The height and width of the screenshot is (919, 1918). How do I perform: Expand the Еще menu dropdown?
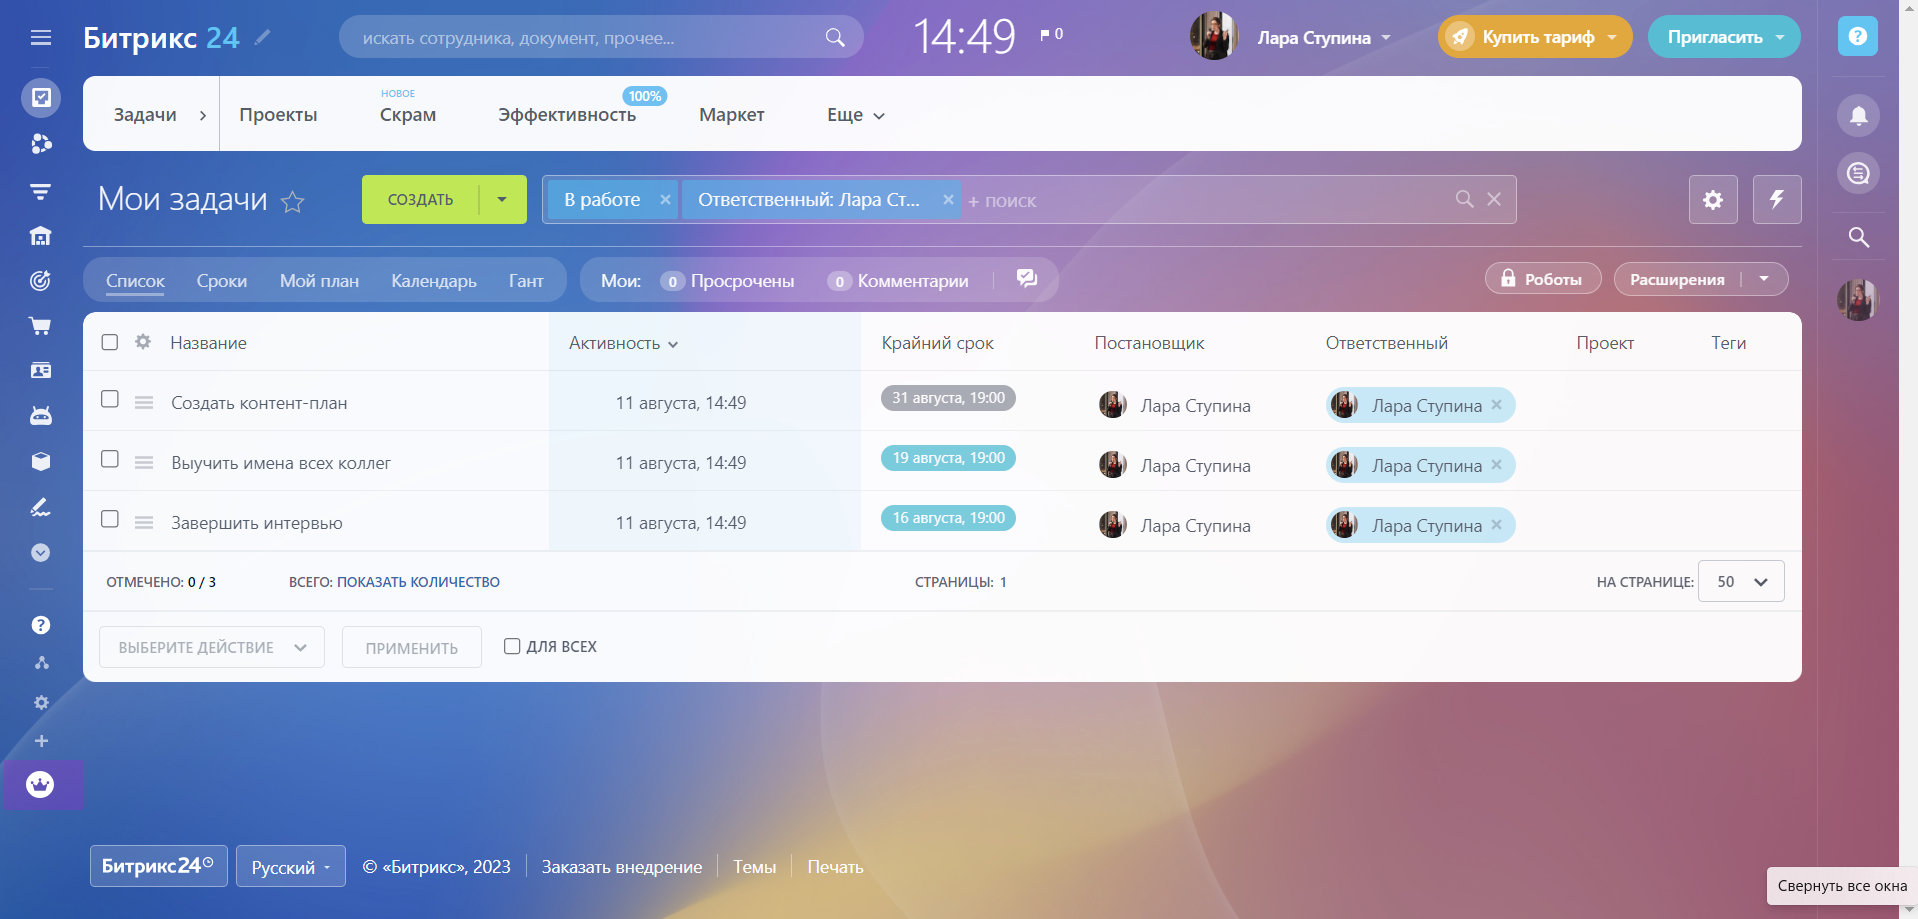point(855,115)
